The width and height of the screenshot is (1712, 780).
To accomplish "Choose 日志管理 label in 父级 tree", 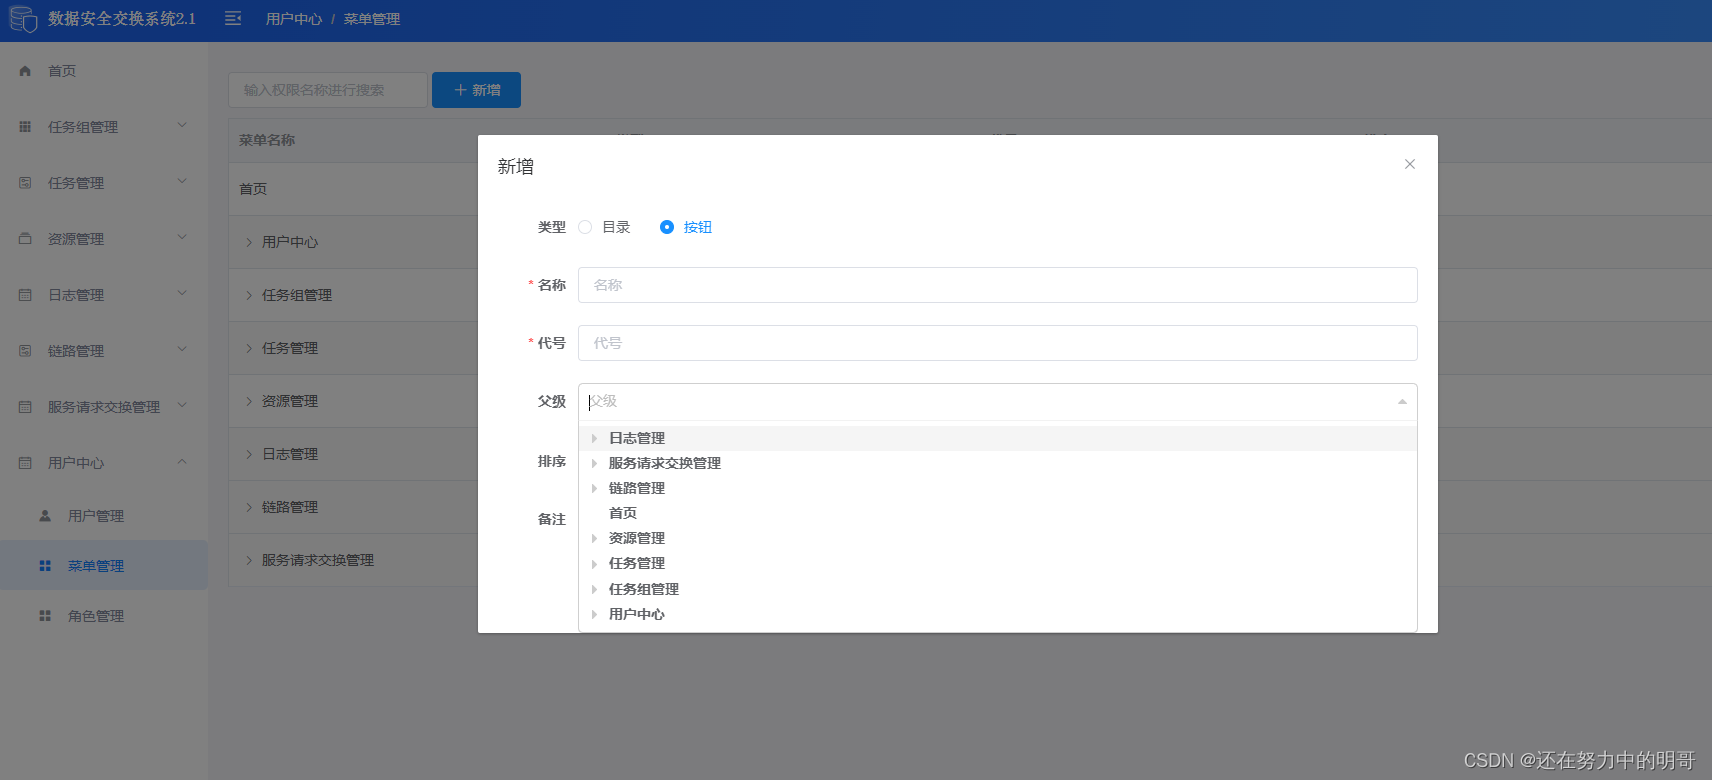I will 637,438.
